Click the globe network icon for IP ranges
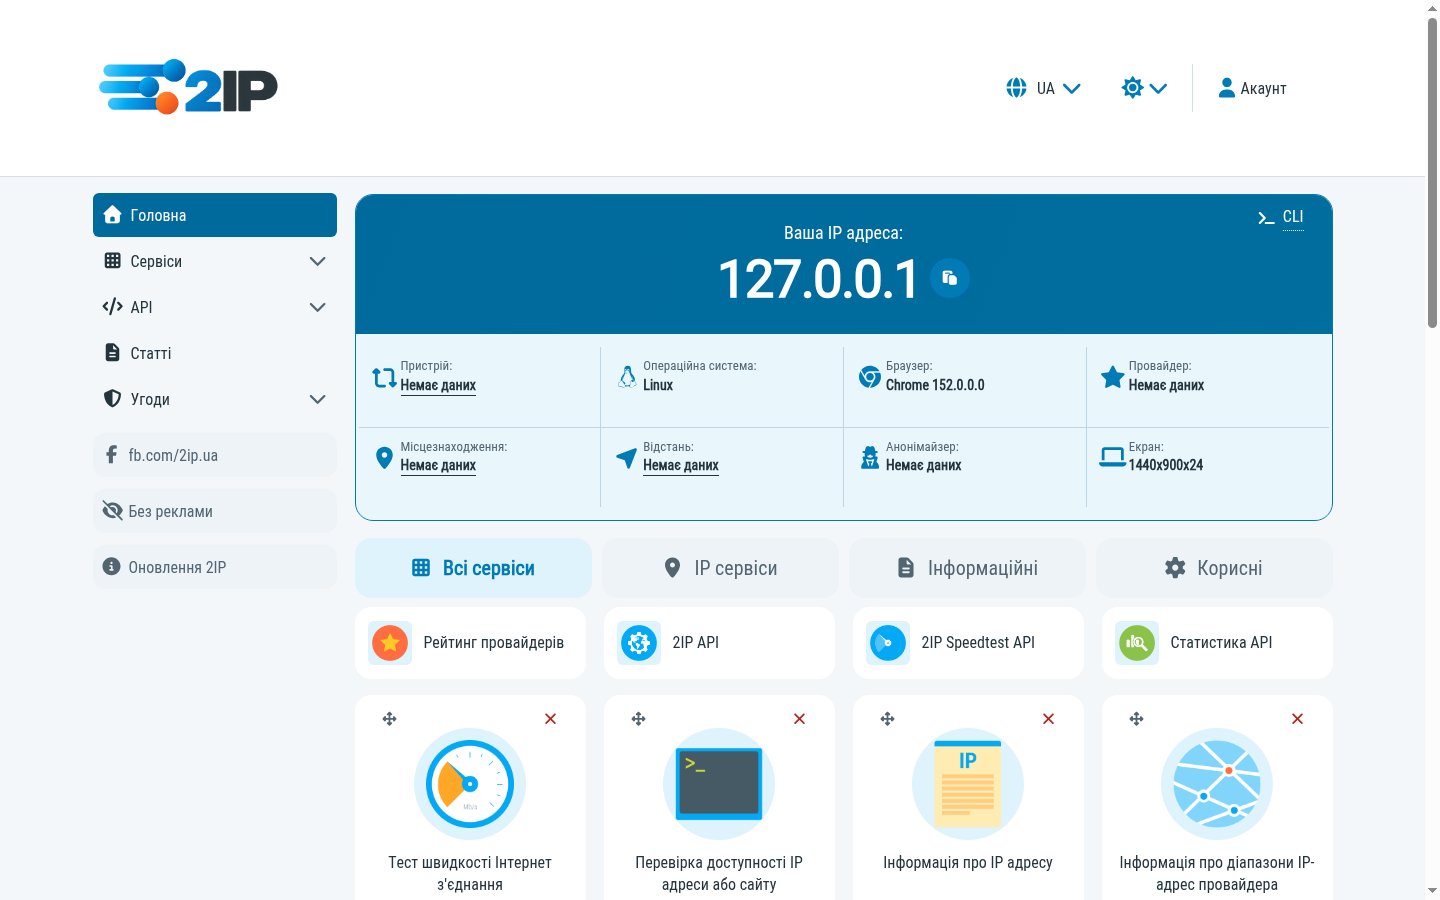 tap(1217, 784)
